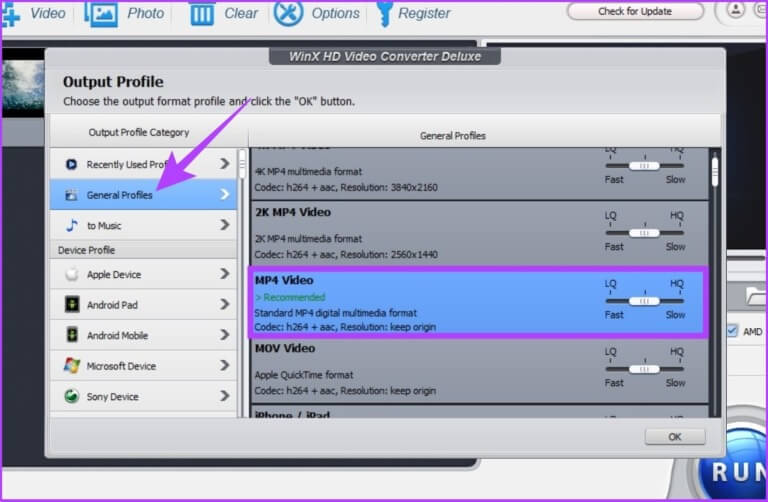The width and height of the screenshot is (768, 502).
Task: Open the Recently Used Profile category
Action: tap(143, 164)
